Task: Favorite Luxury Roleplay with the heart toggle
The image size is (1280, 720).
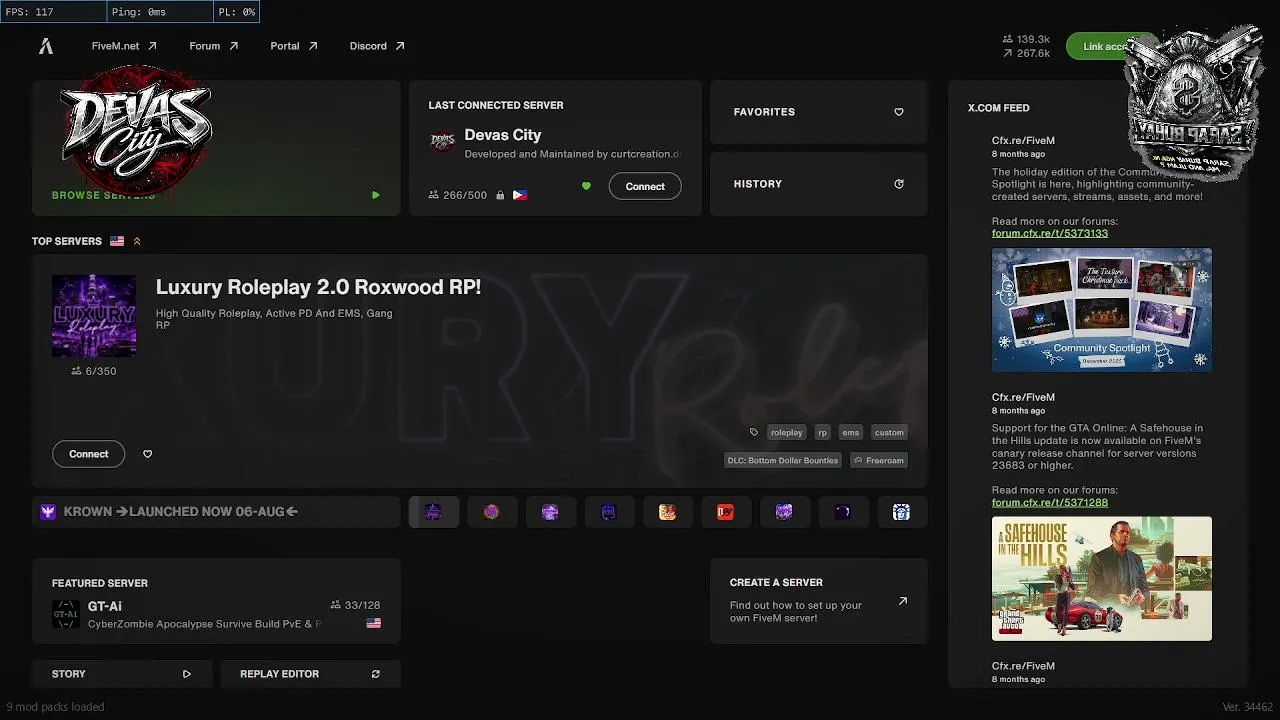Action: tap(148, 454)
